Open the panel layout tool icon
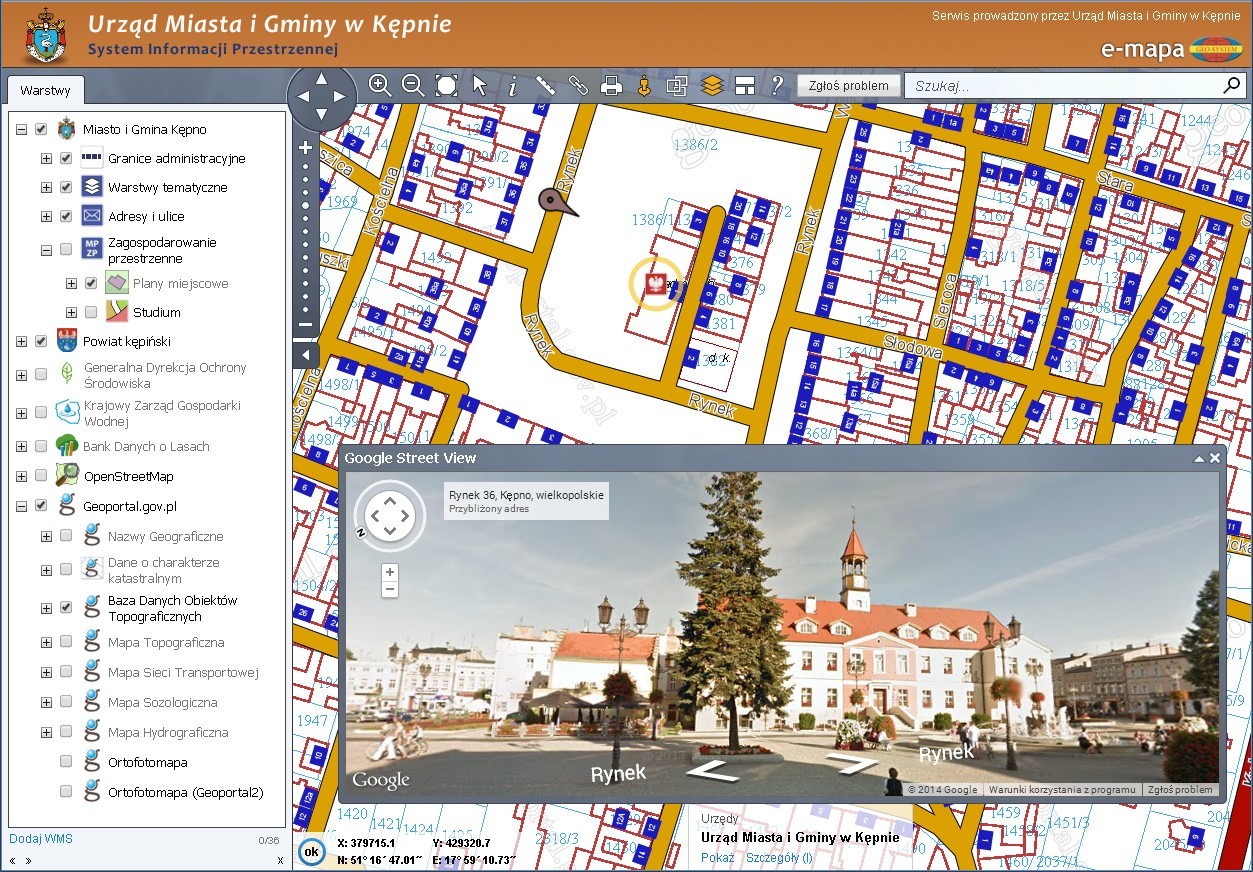This screenshot has height=872, width=1253. point(744,85)
